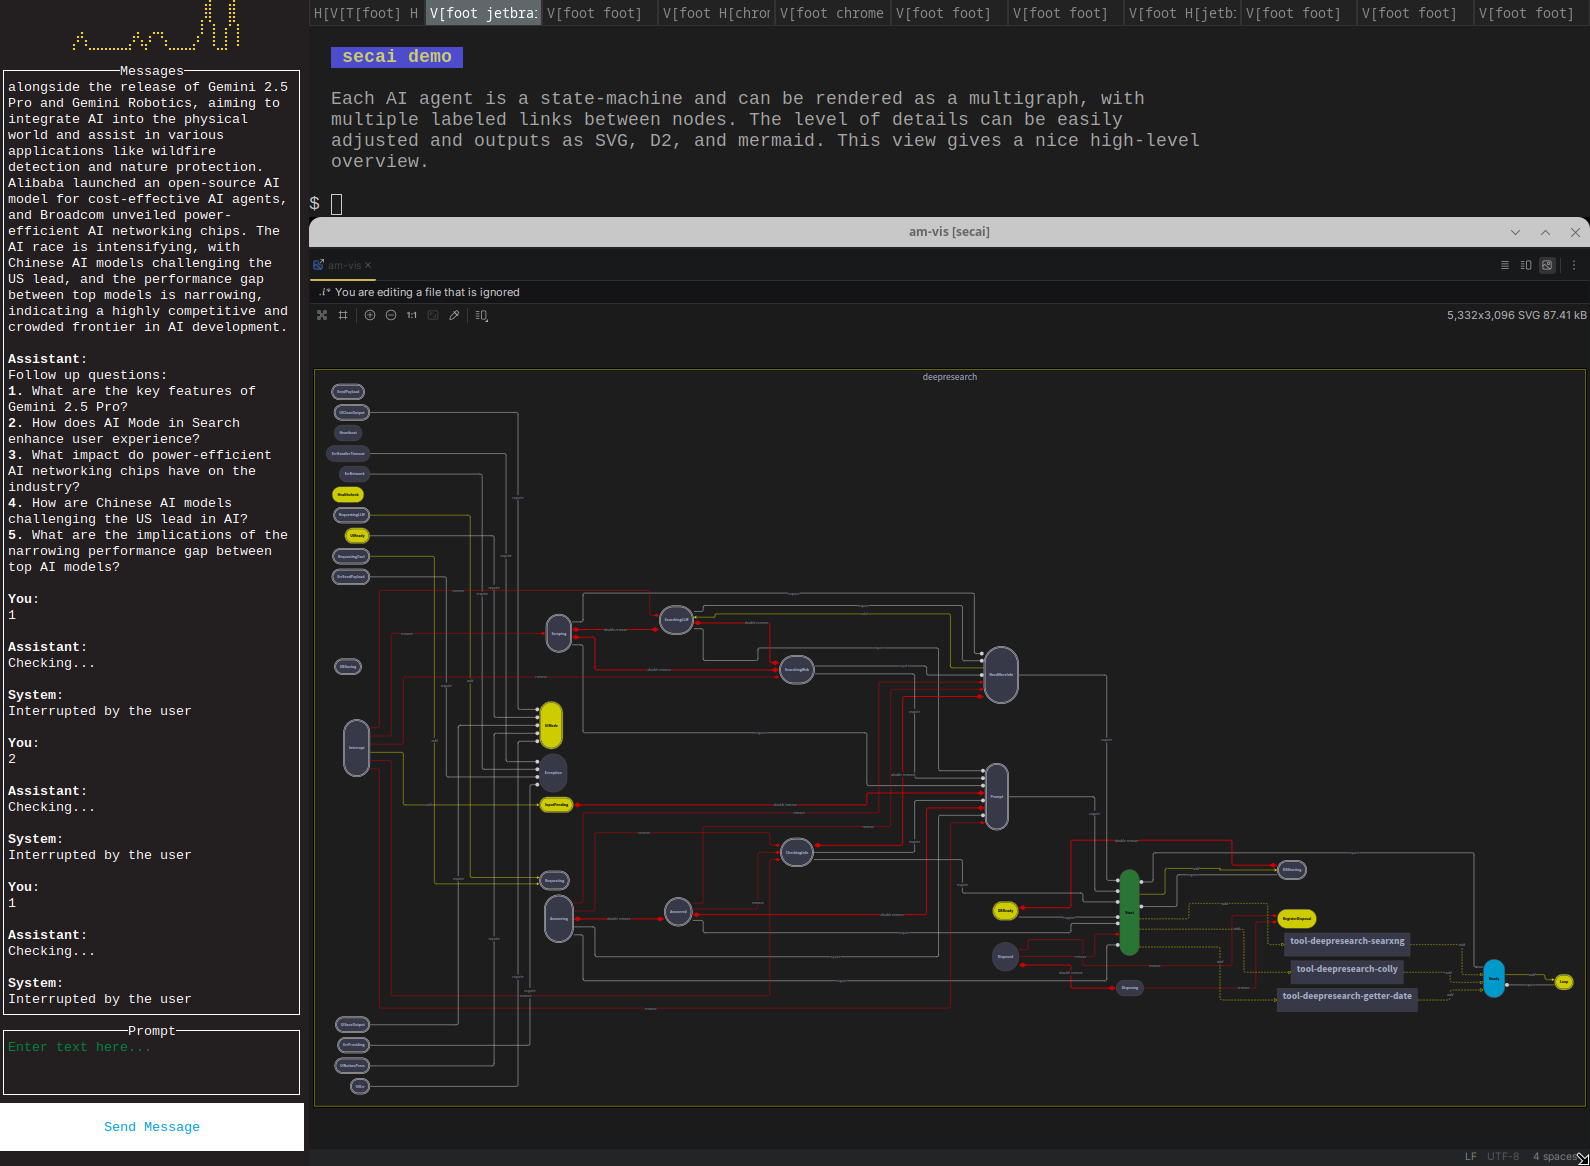
Task: Click the green Start state node
Action: click(x=1129, y=912)
